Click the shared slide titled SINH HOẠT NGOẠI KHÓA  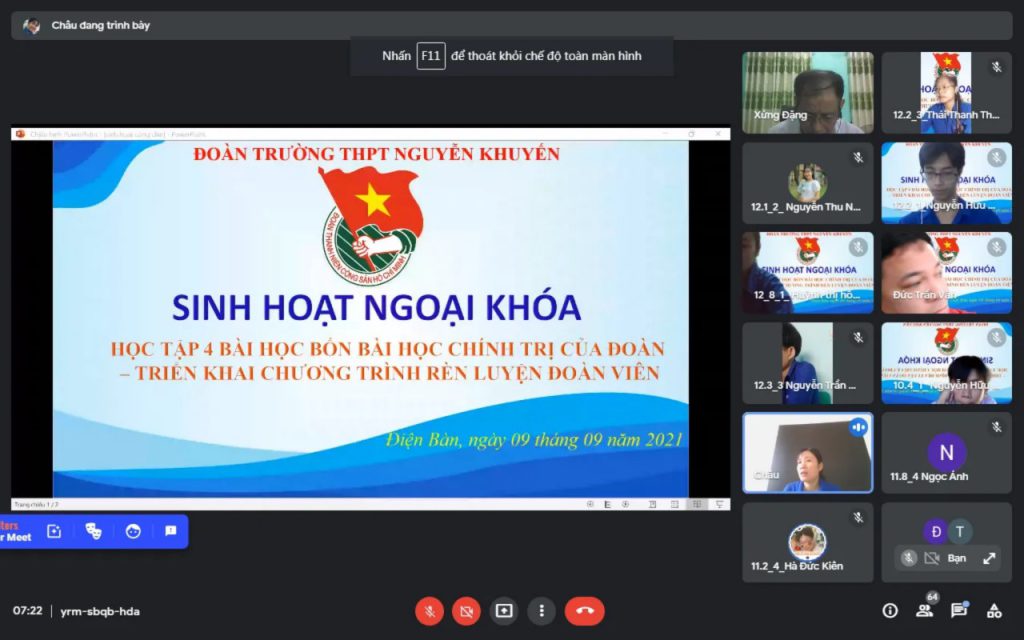370,319
